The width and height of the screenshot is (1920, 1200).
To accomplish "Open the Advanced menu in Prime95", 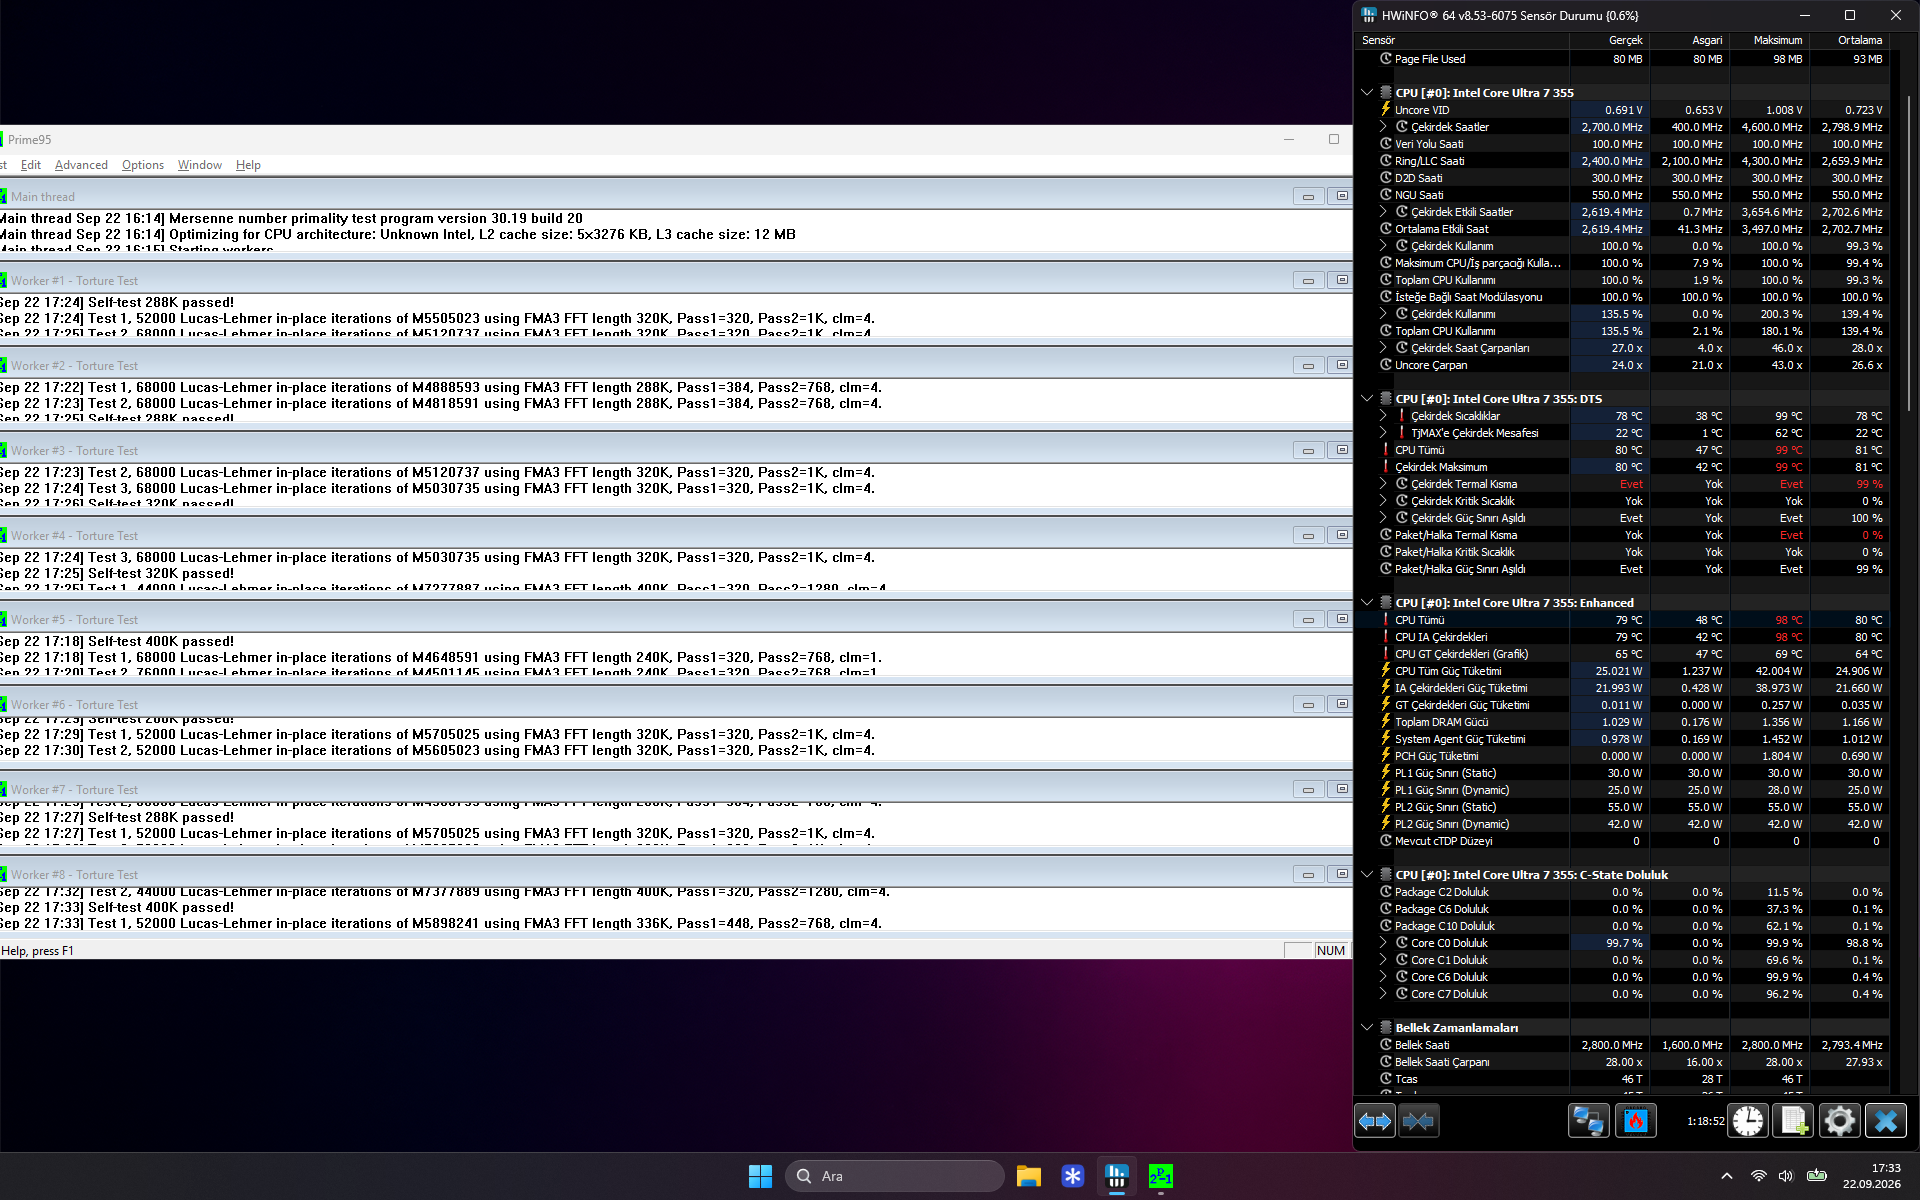I will [x=81, y=165].
